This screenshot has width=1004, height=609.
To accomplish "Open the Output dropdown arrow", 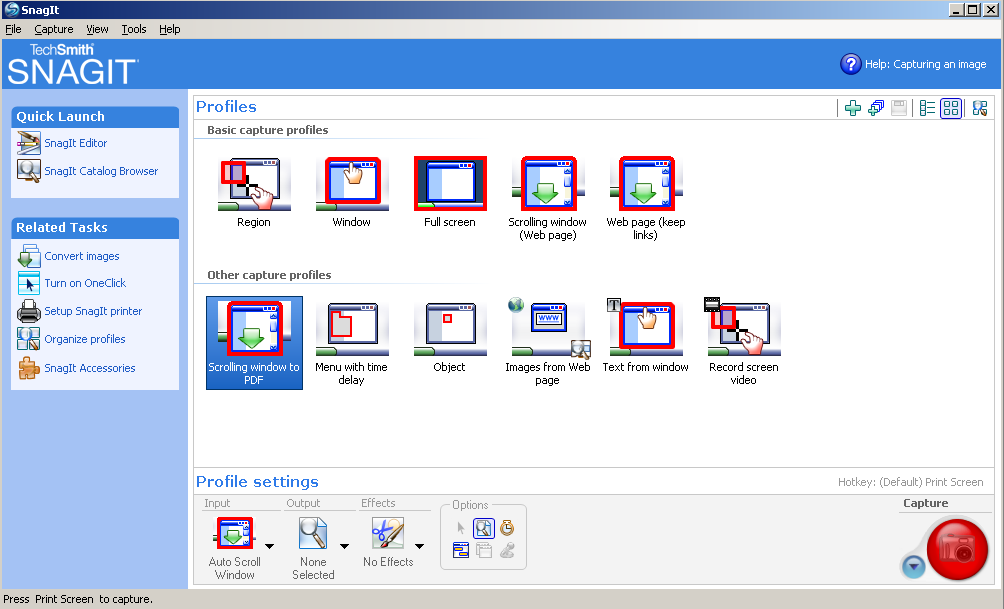I will (344, 546).
